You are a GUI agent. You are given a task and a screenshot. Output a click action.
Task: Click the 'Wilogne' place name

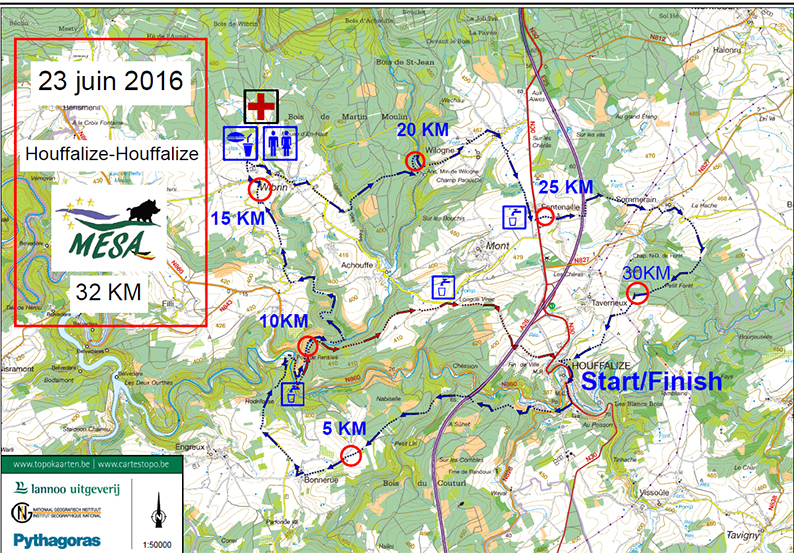[440, 151]
